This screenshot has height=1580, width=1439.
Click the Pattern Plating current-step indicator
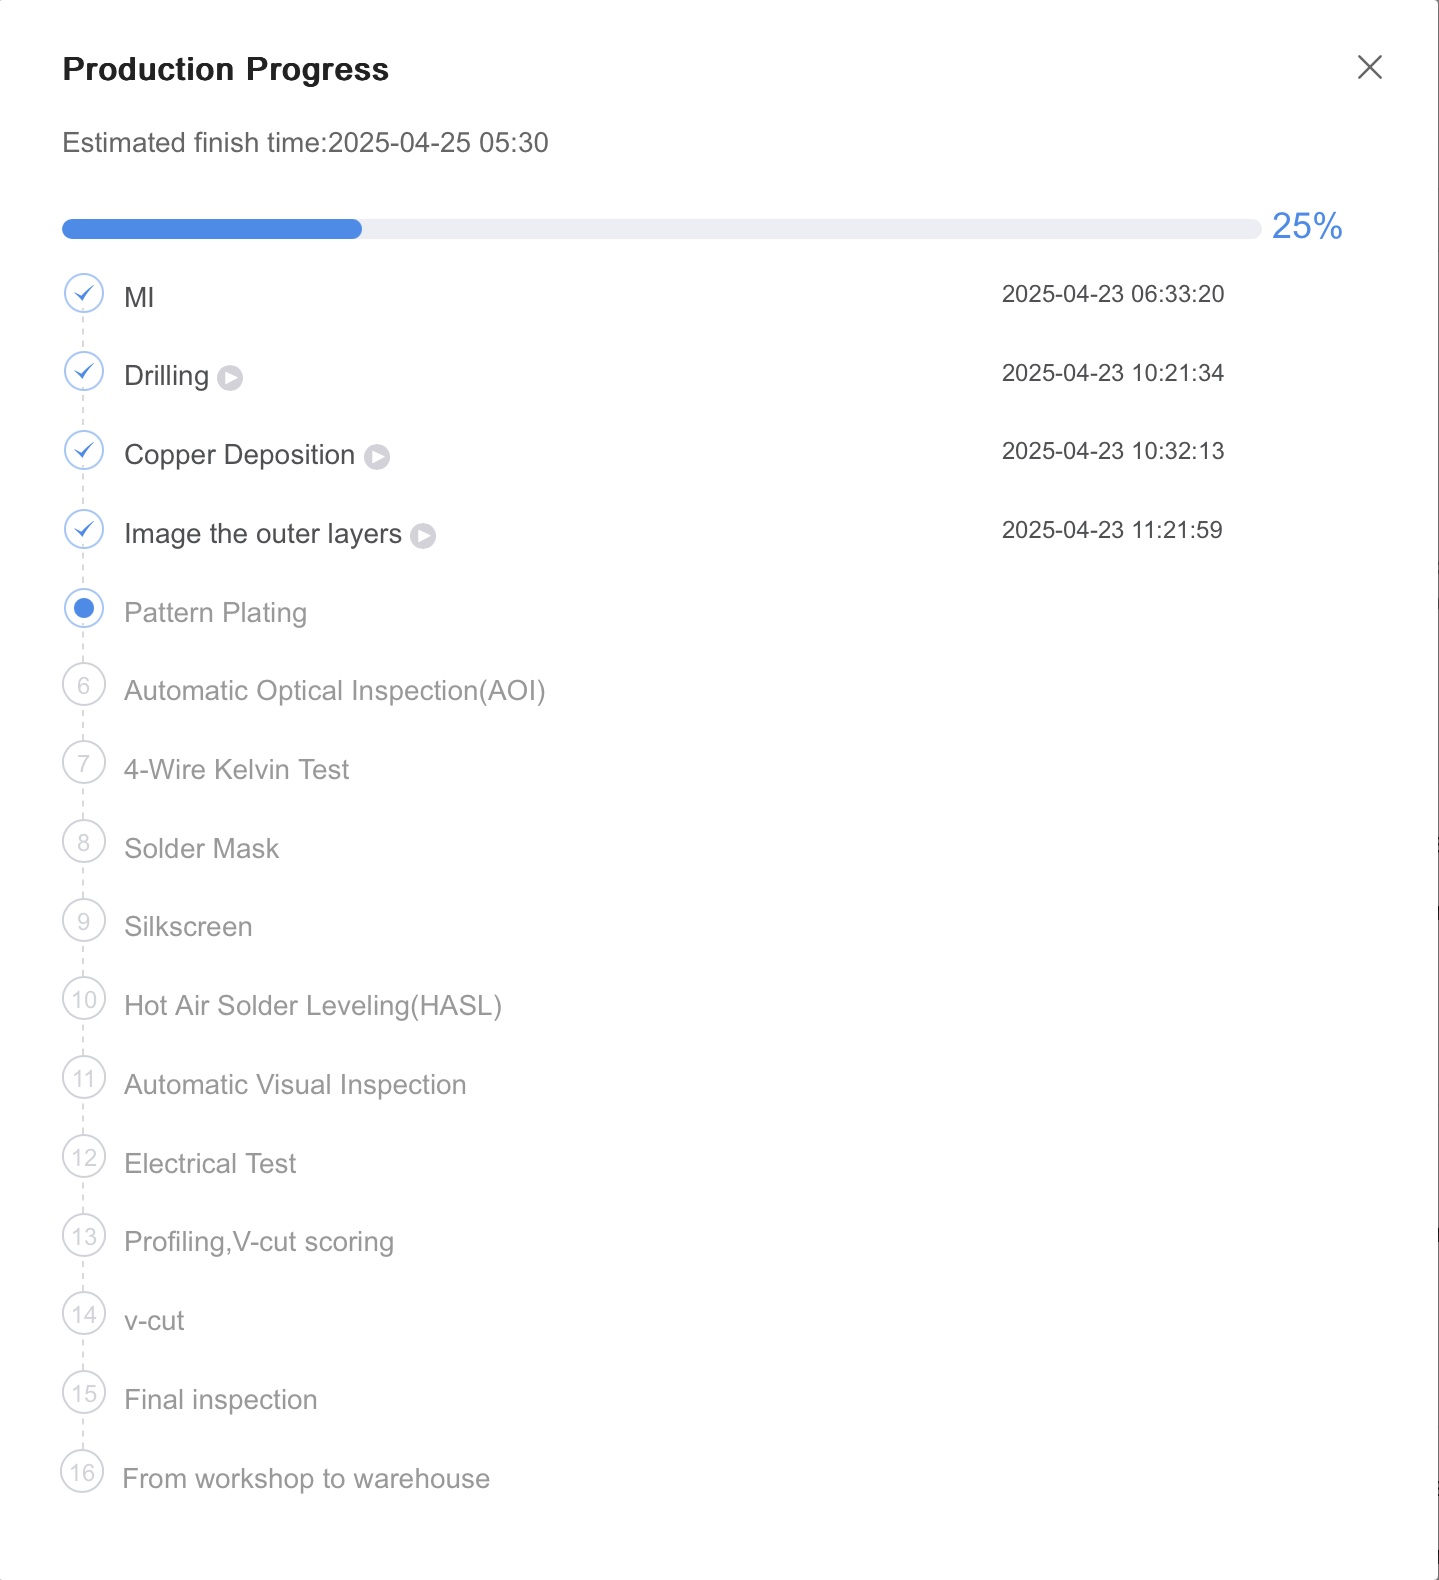point(84,608)
